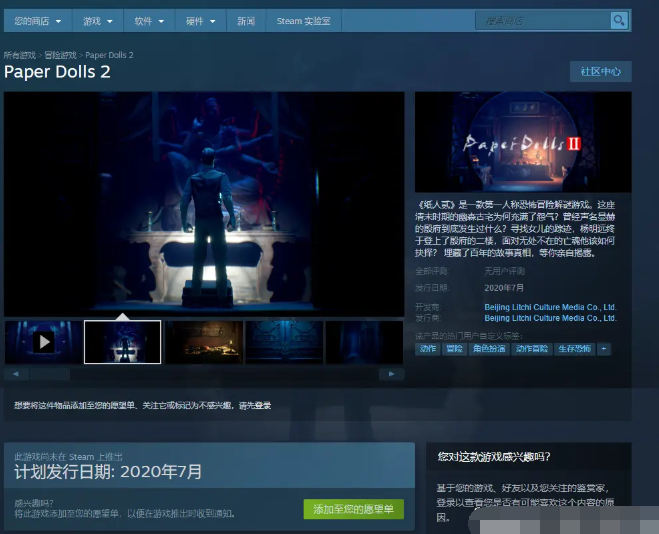Go to 冒险游戏 breadcrumb
The height and width of the screenshot is (534, 659).
tap(61, 55)
